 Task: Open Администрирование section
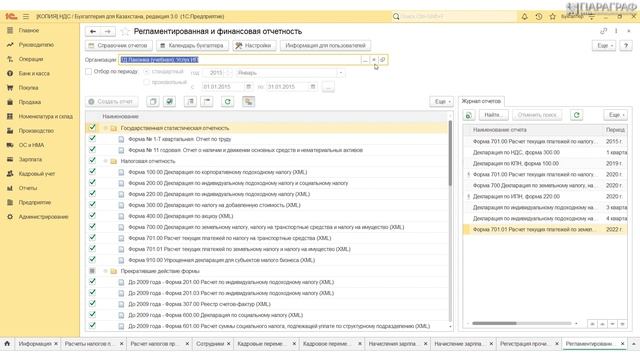pos(43,217)
